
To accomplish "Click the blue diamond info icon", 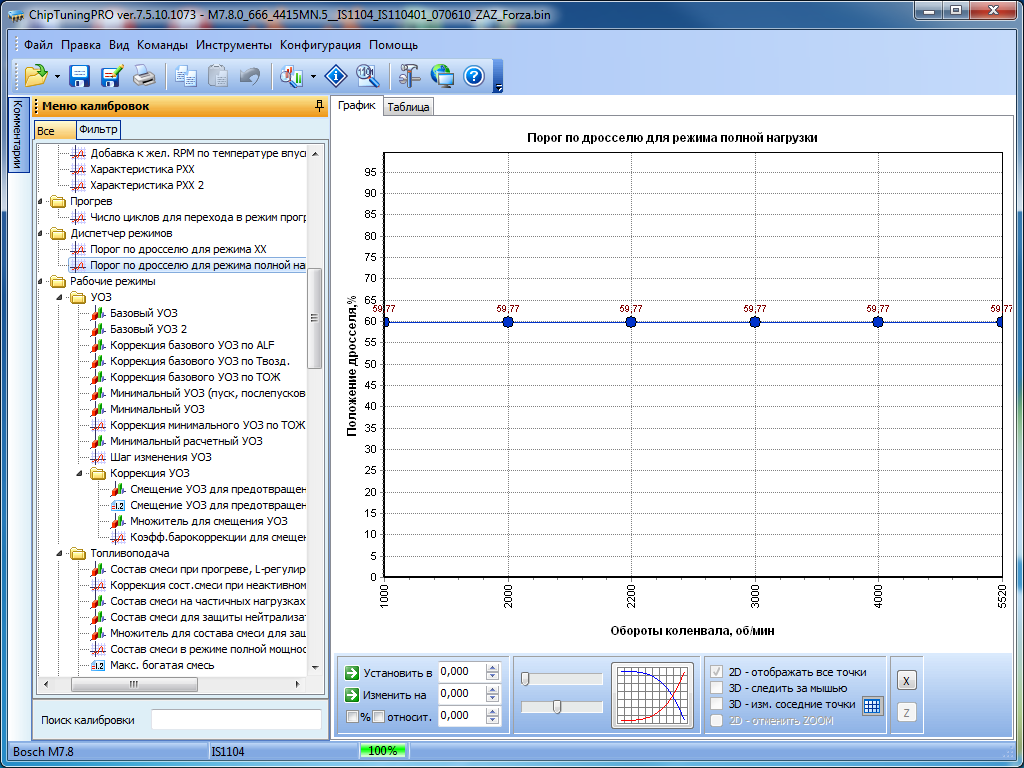I will 337,75.
